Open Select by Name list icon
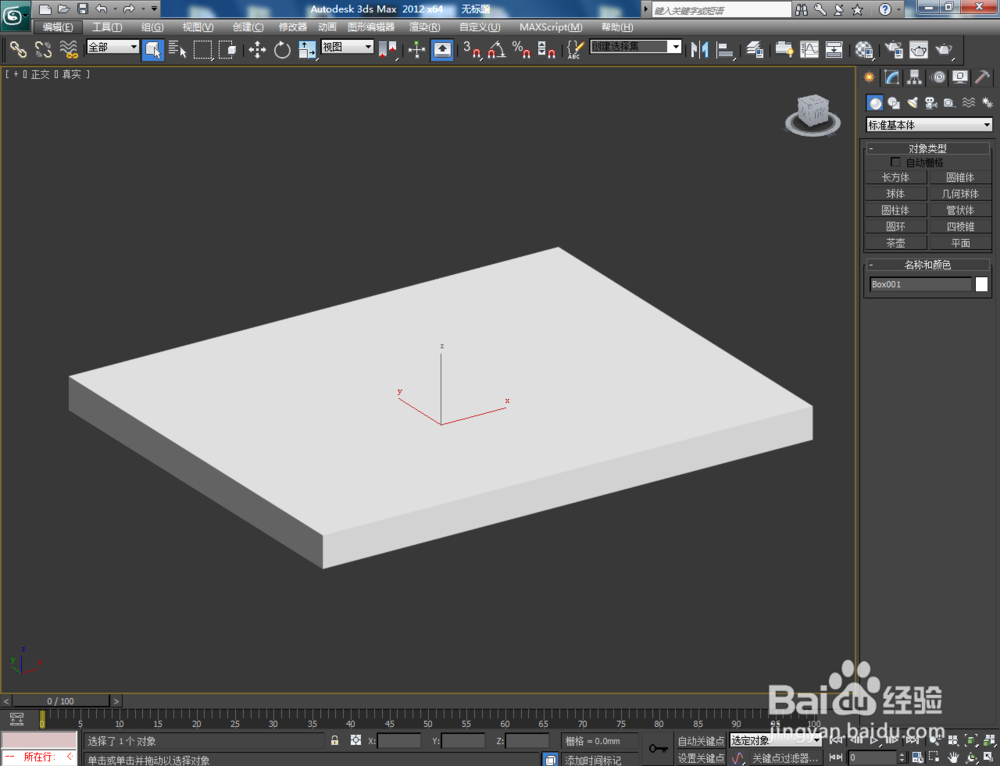The height and width of the screenshot is (766, 1000). (x=177, y=50)
